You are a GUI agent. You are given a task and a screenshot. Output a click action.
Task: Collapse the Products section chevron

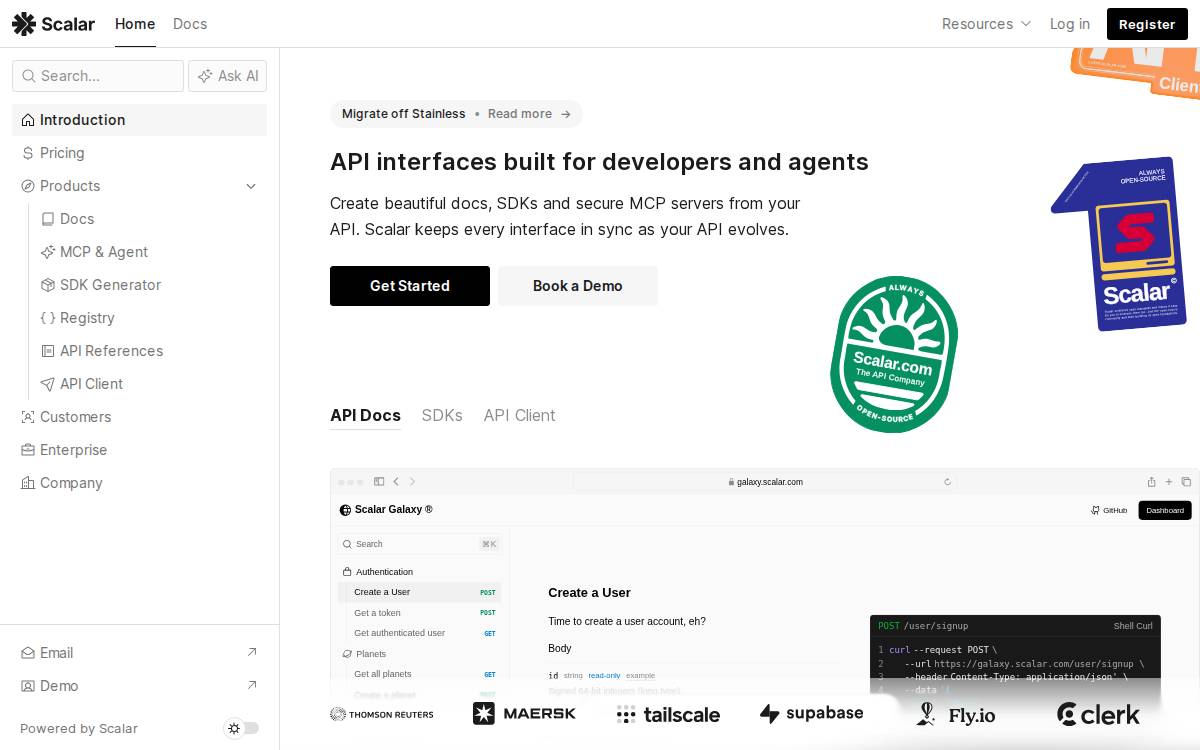(251, 186)
